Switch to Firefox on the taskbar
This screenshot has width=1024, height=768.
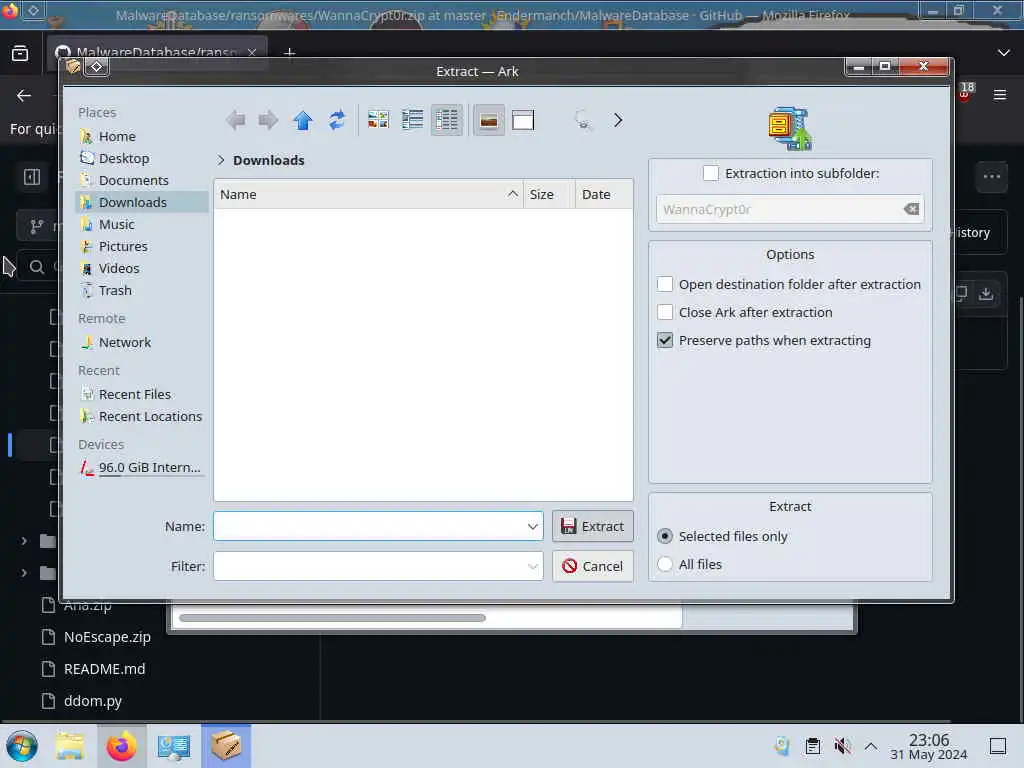(121, 746)
